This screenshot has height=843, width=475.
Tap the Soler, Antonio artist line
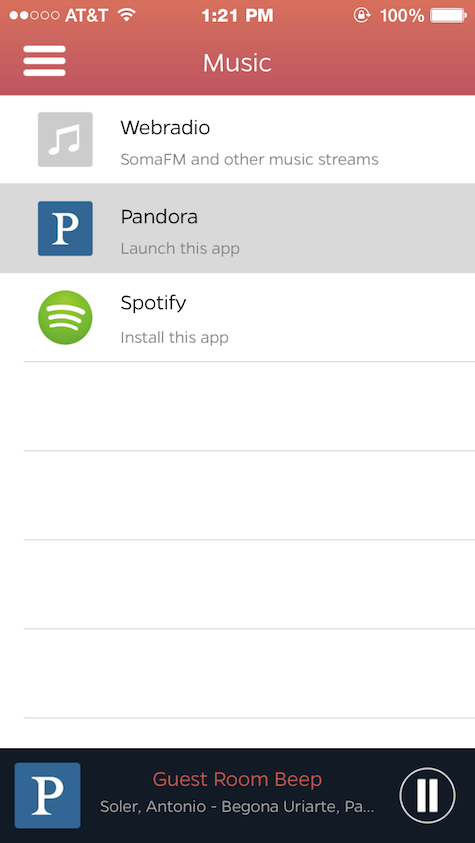[237, 807]
